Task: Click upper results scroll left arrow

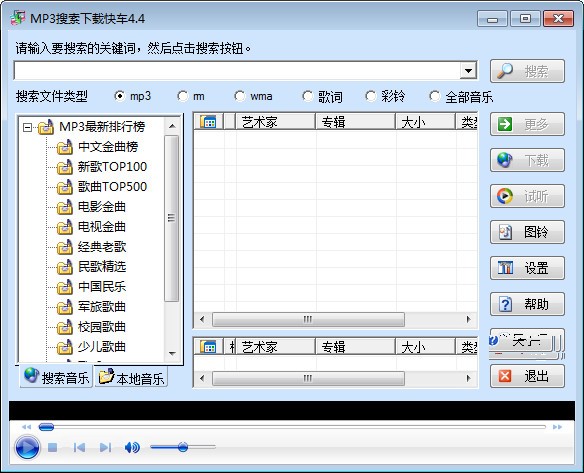Action: tap(202, 320)
